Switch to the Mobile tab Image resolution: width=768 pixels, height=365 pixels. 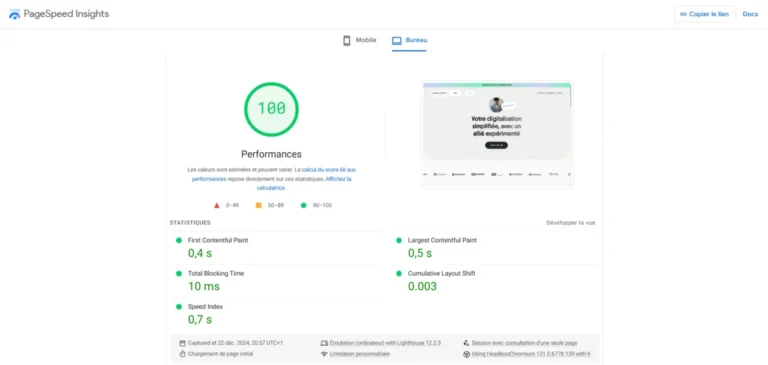click(x=360, y=40)
